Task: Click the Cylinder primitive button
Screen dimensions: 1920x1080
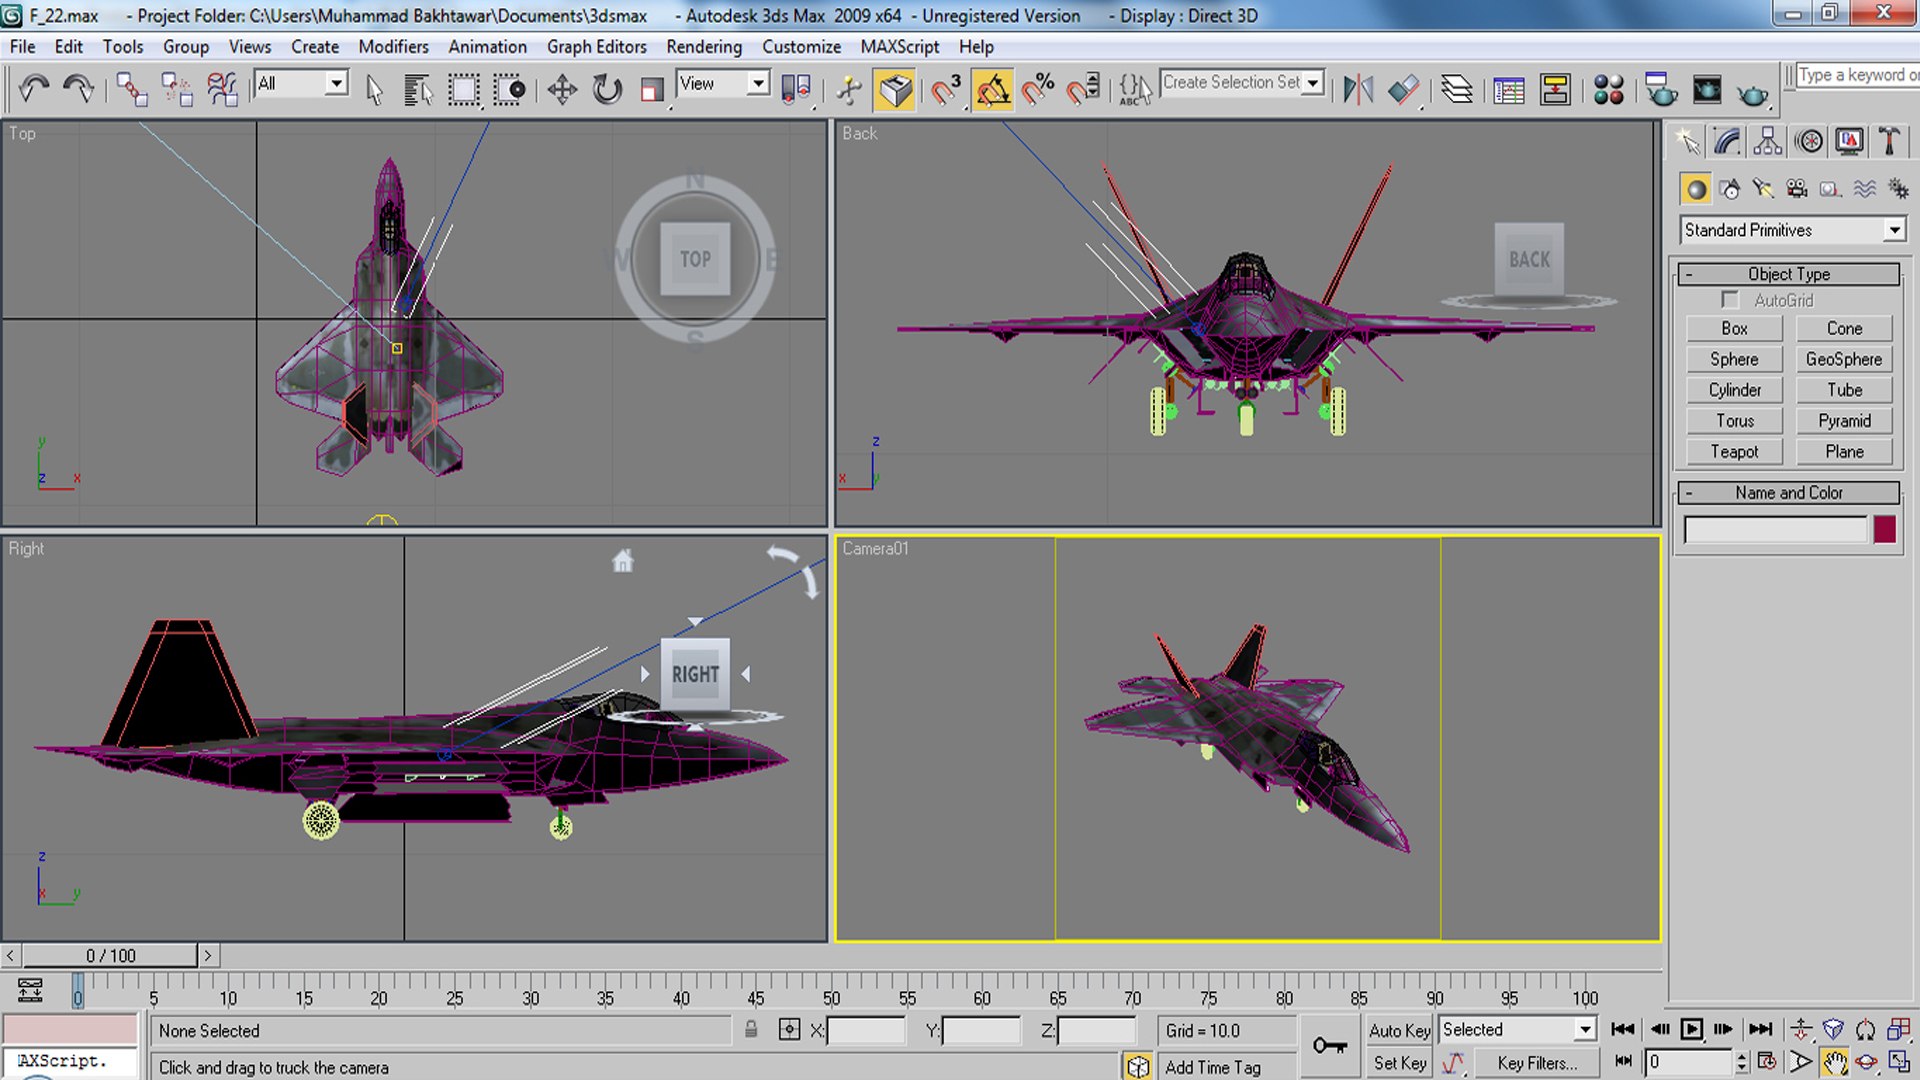Action: point(1733,390)
